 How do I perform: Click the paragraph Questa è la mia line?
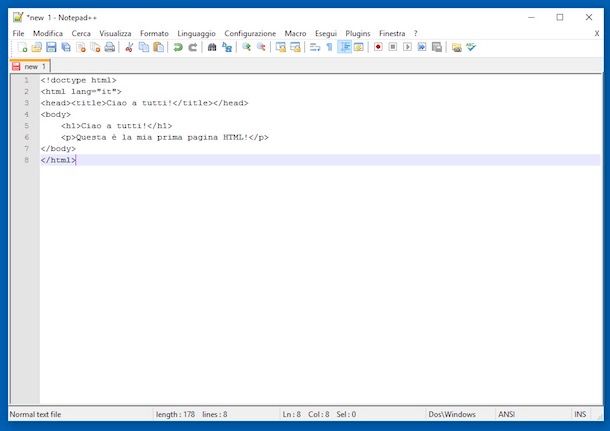click(x=165, y=137)
